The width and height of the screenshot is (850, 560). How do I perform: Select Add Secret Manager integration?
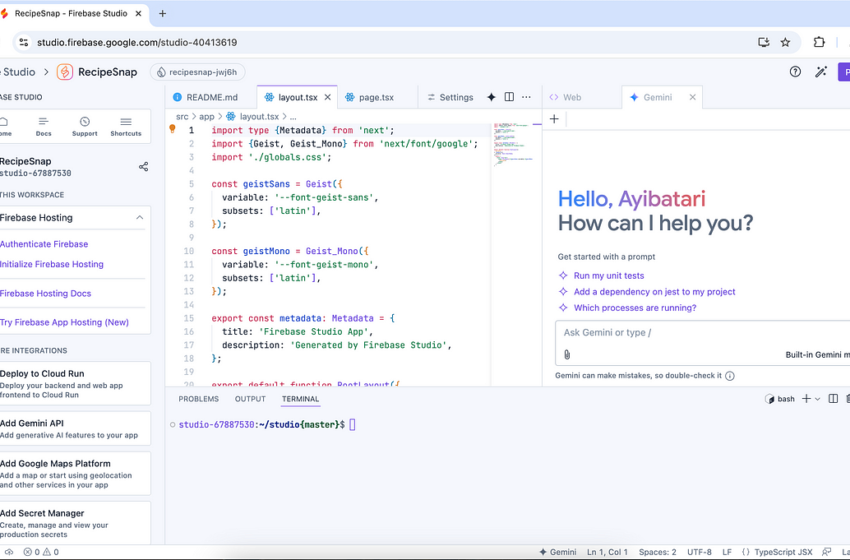pos(75,523)
